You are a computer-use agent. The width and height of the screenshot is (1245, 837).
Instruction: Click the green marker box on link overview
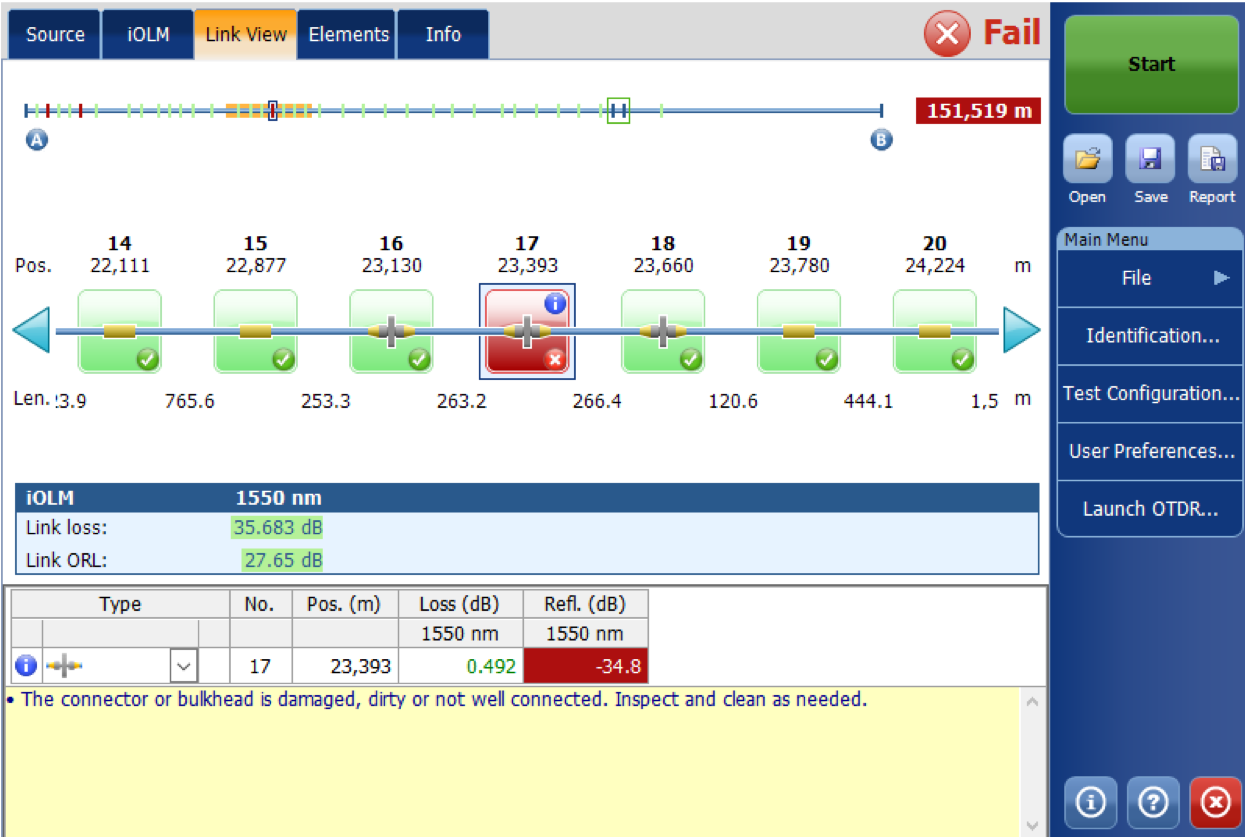point(618,111)
